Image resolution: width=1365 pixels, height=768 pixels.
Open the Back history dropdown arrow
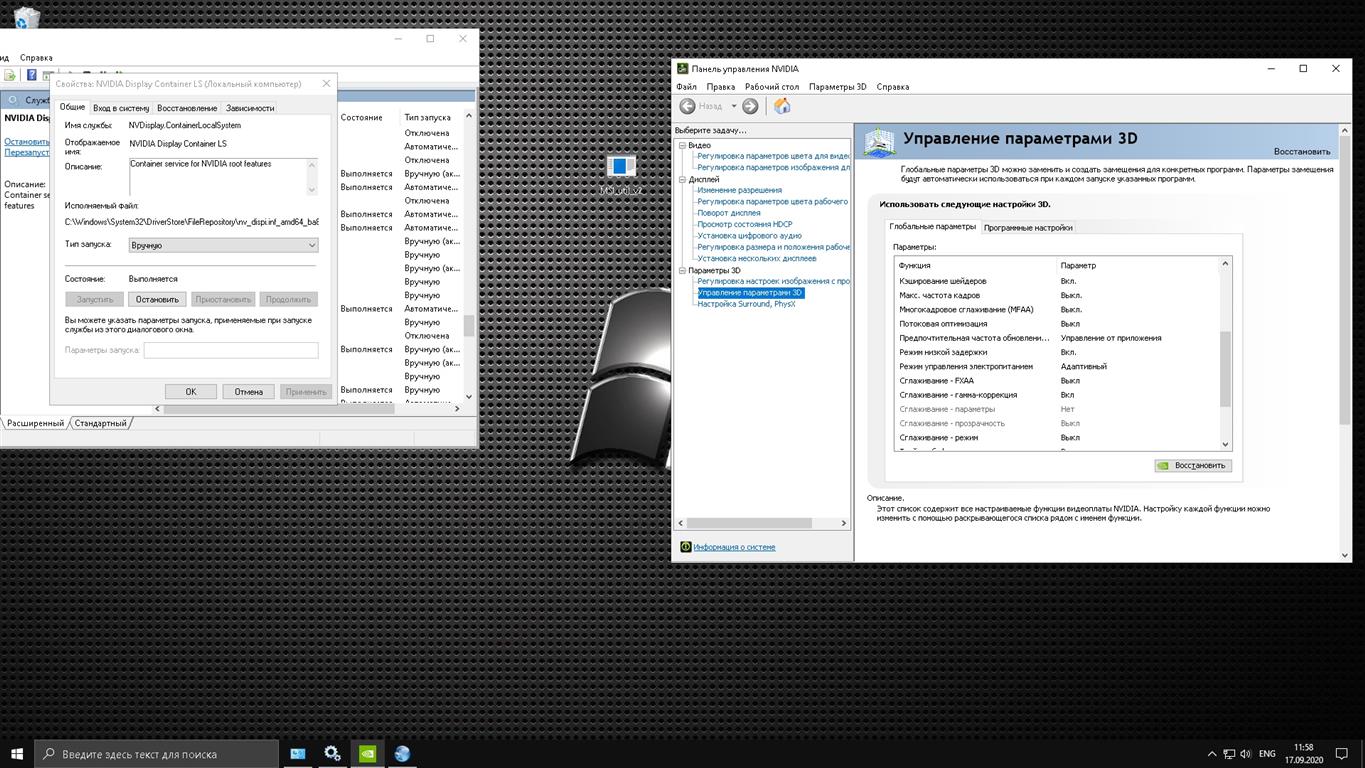(x=733, y=106)
